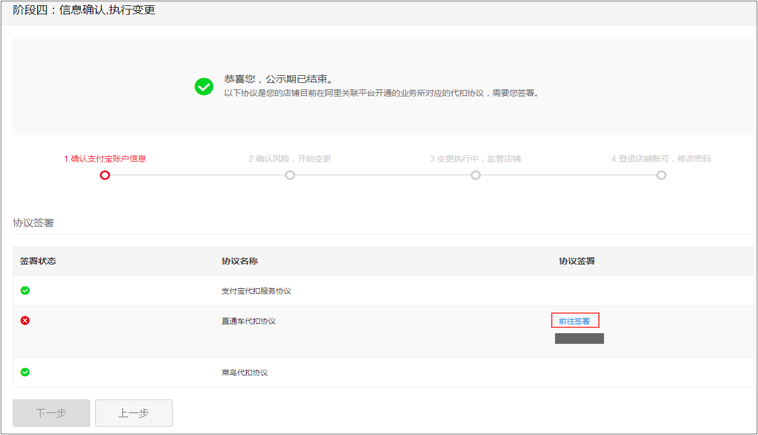Click the 协议签署 column header

577,261
